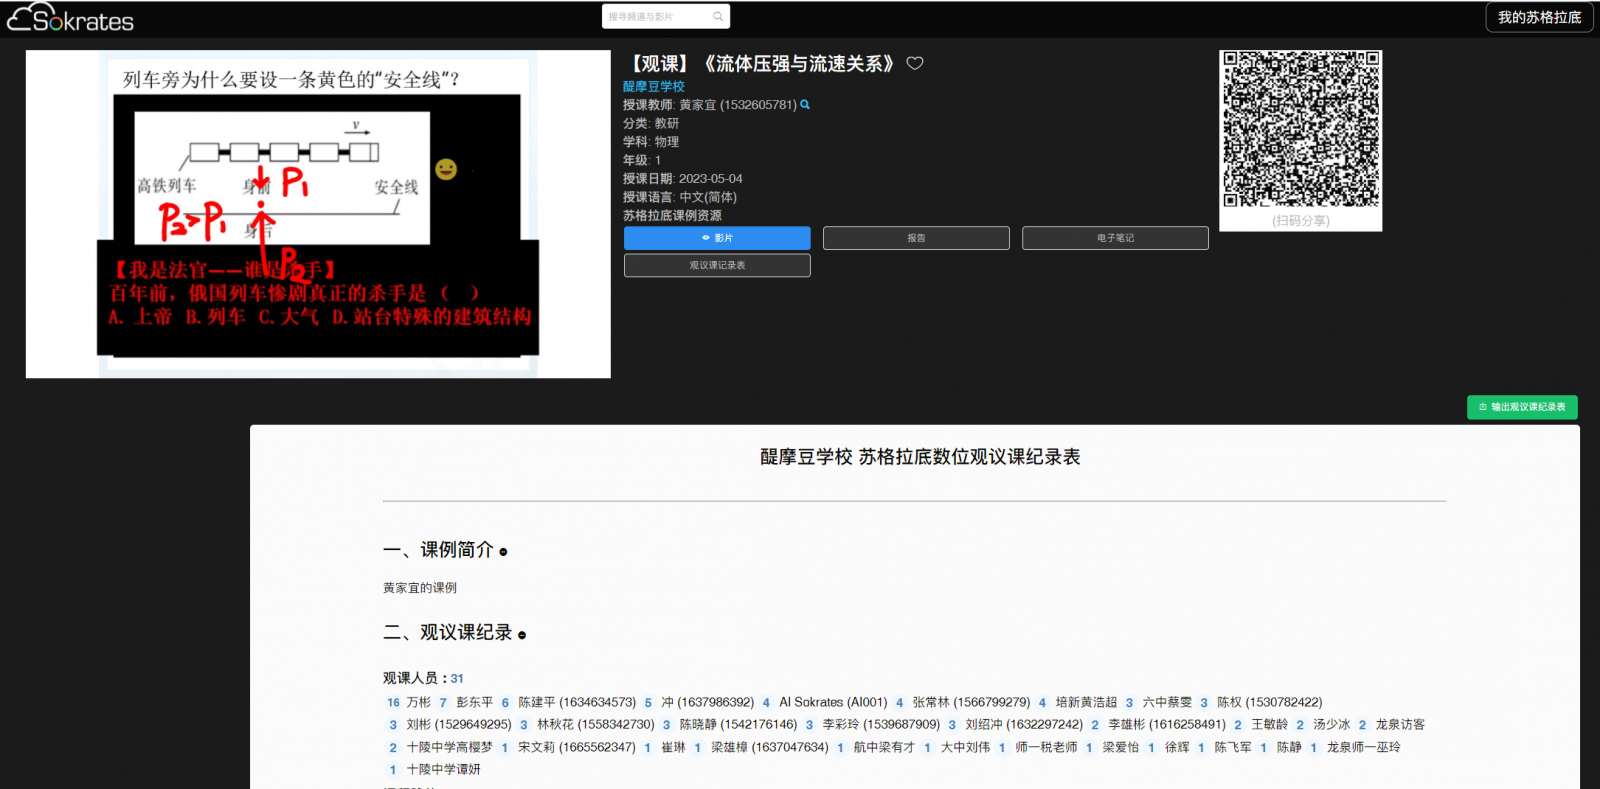Click the 输出观议课纪录表 export button
Image resolution: width=1600 pixels, height=789 pixels.
(x=1522, y=407)
